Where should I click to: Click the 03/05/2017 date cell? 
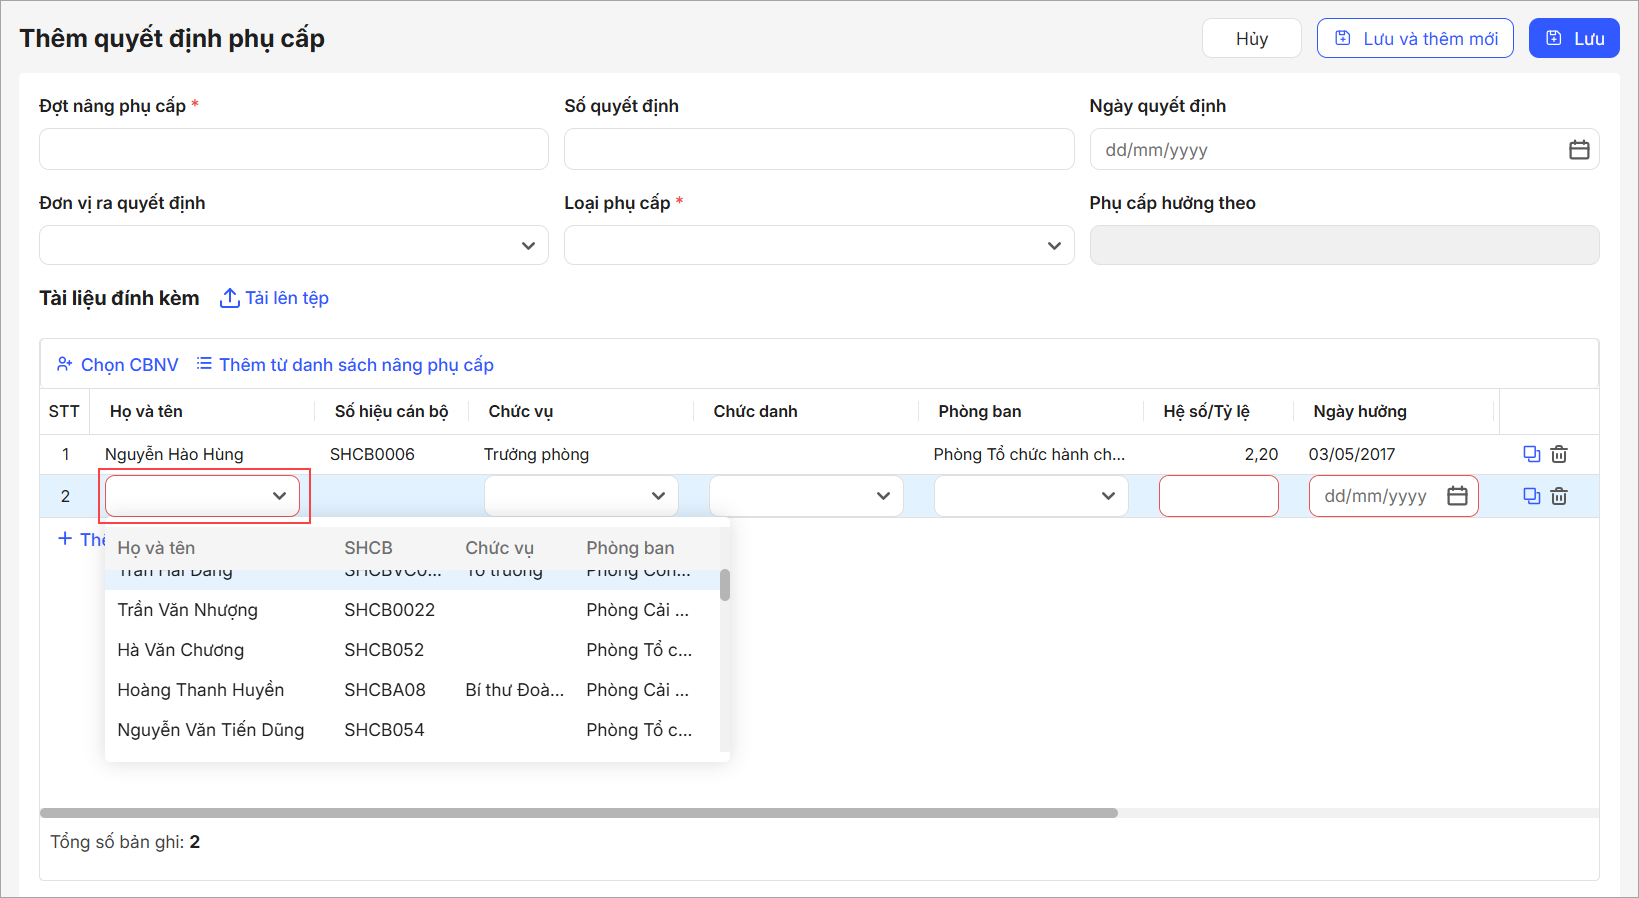point(1351,454)
